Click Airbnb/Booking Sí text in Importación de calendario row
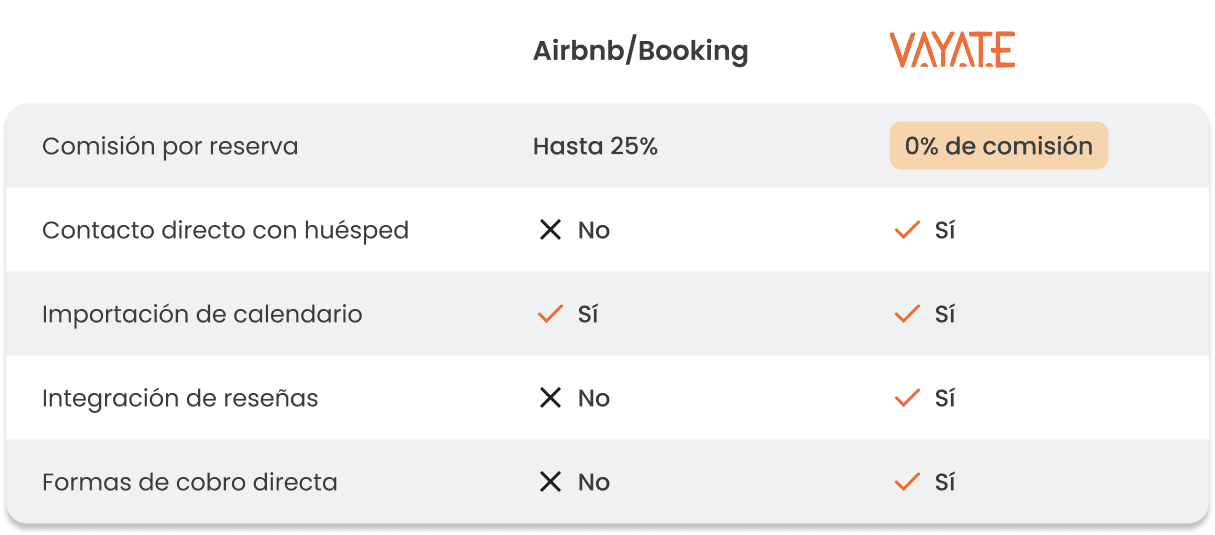Image resolution: width=1215 pixels, height=535 pixels. 588,314
